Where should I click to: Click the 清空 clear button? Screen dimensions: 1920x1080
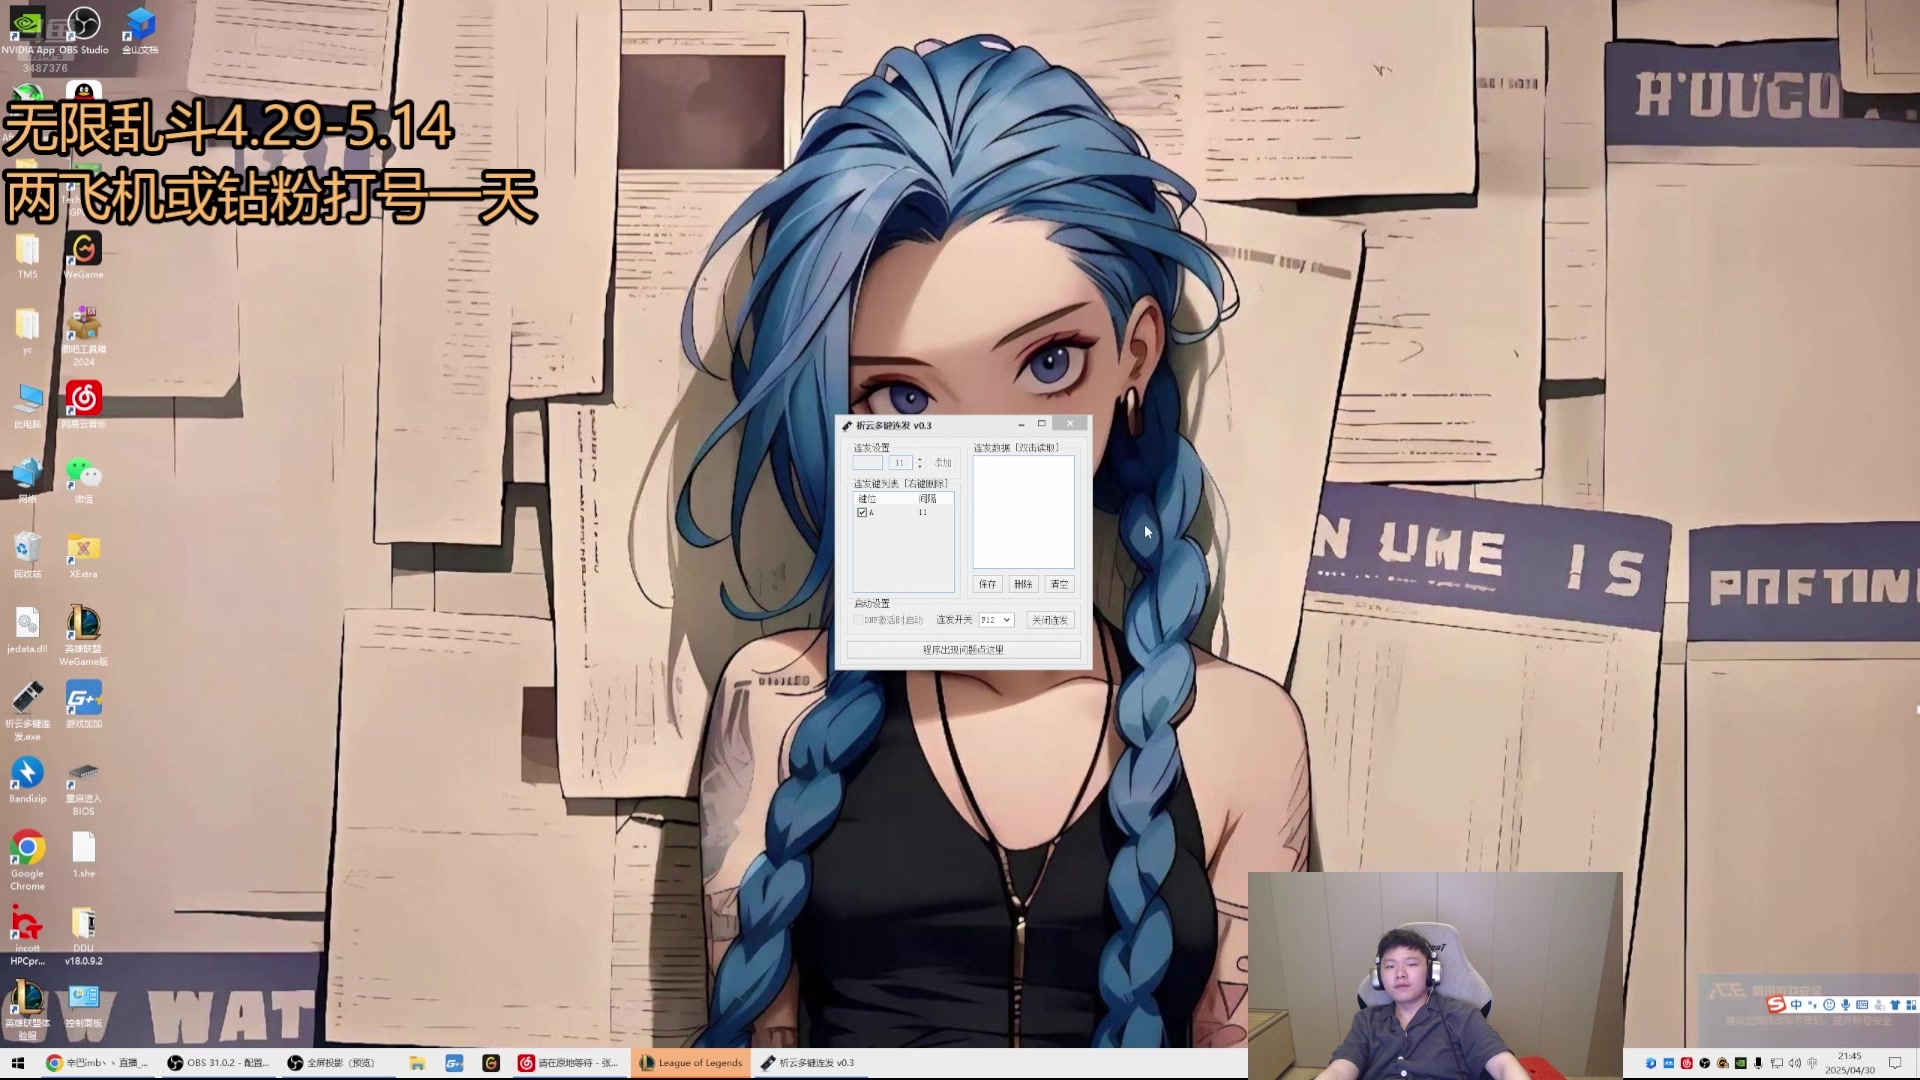click(x=1059, y=584)
